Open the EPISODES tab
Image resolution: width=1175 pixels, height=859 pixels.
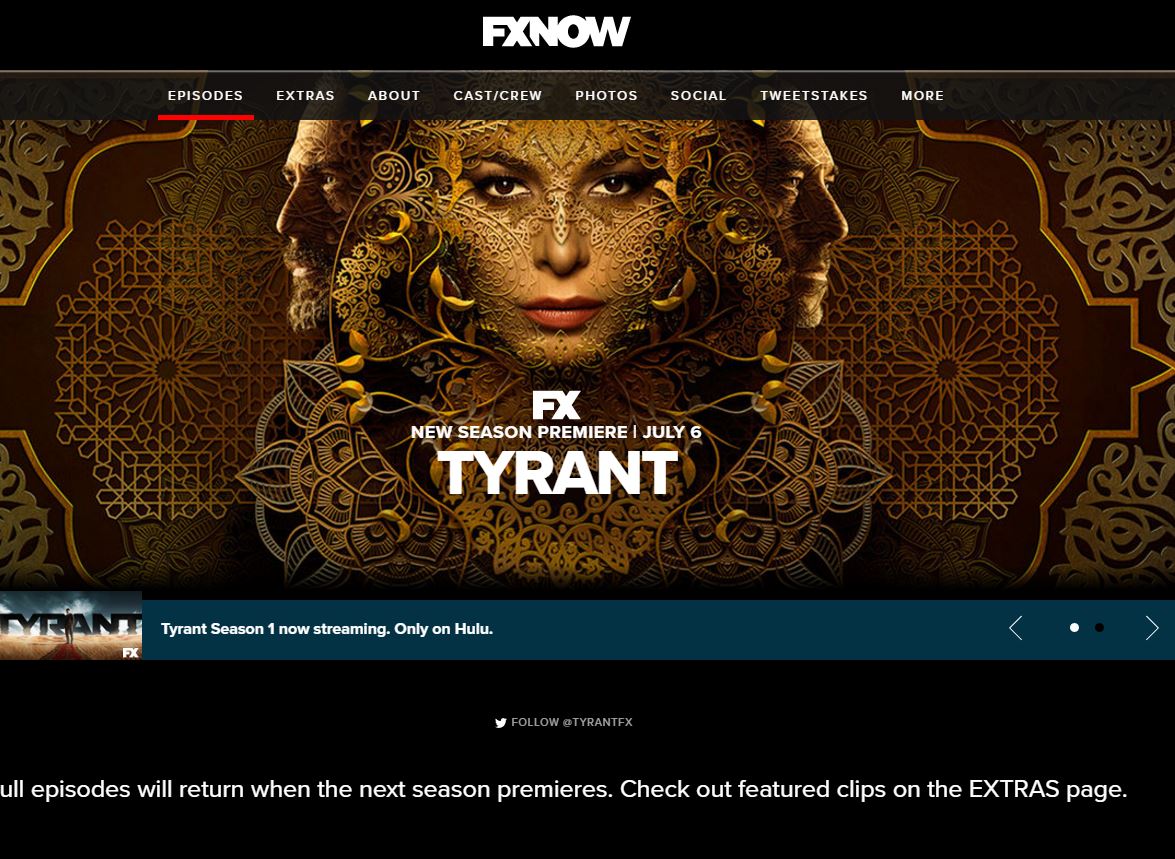point(205,96)
